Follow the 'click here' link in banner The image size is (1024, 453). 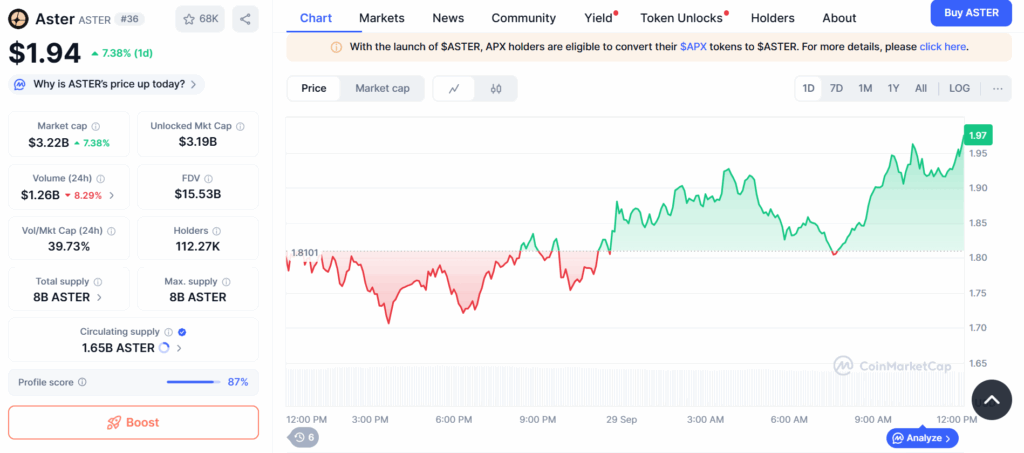click(x=942, y=46)
